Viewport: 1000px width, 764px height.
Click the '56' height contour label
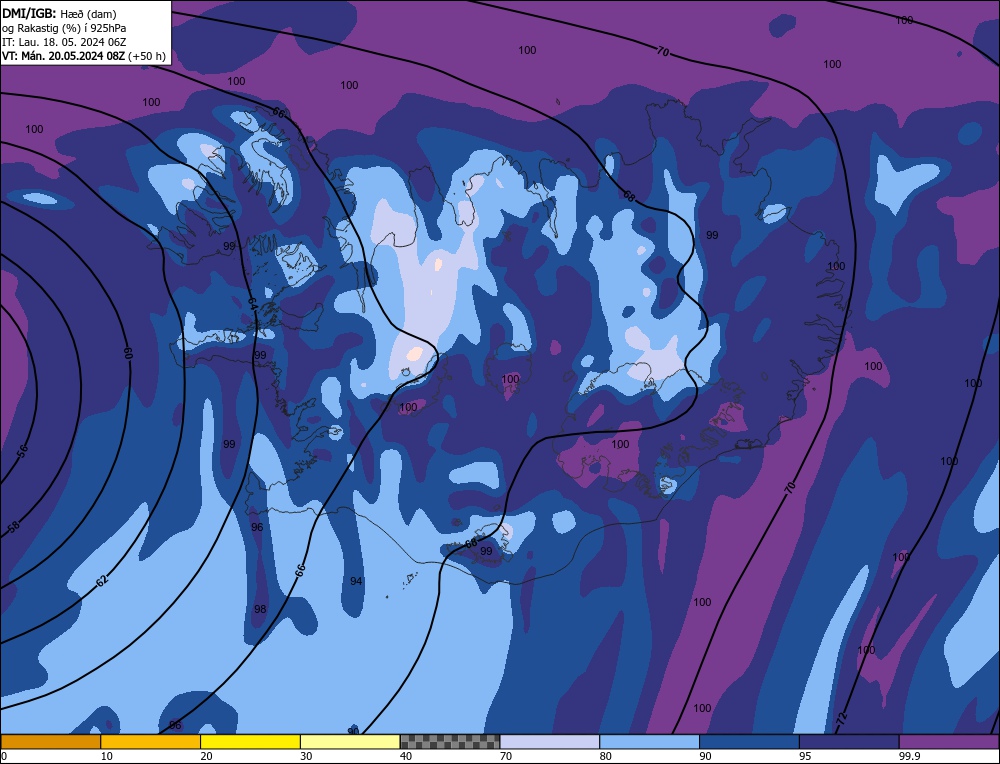tap(22, 452)
